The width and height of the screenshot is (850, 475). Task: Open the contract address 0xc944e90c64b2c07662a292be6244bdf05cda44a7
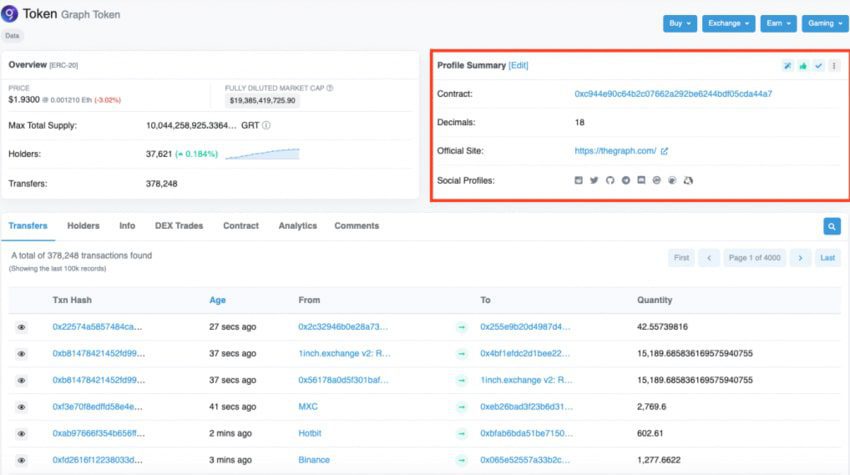click(x=673, y=94)
